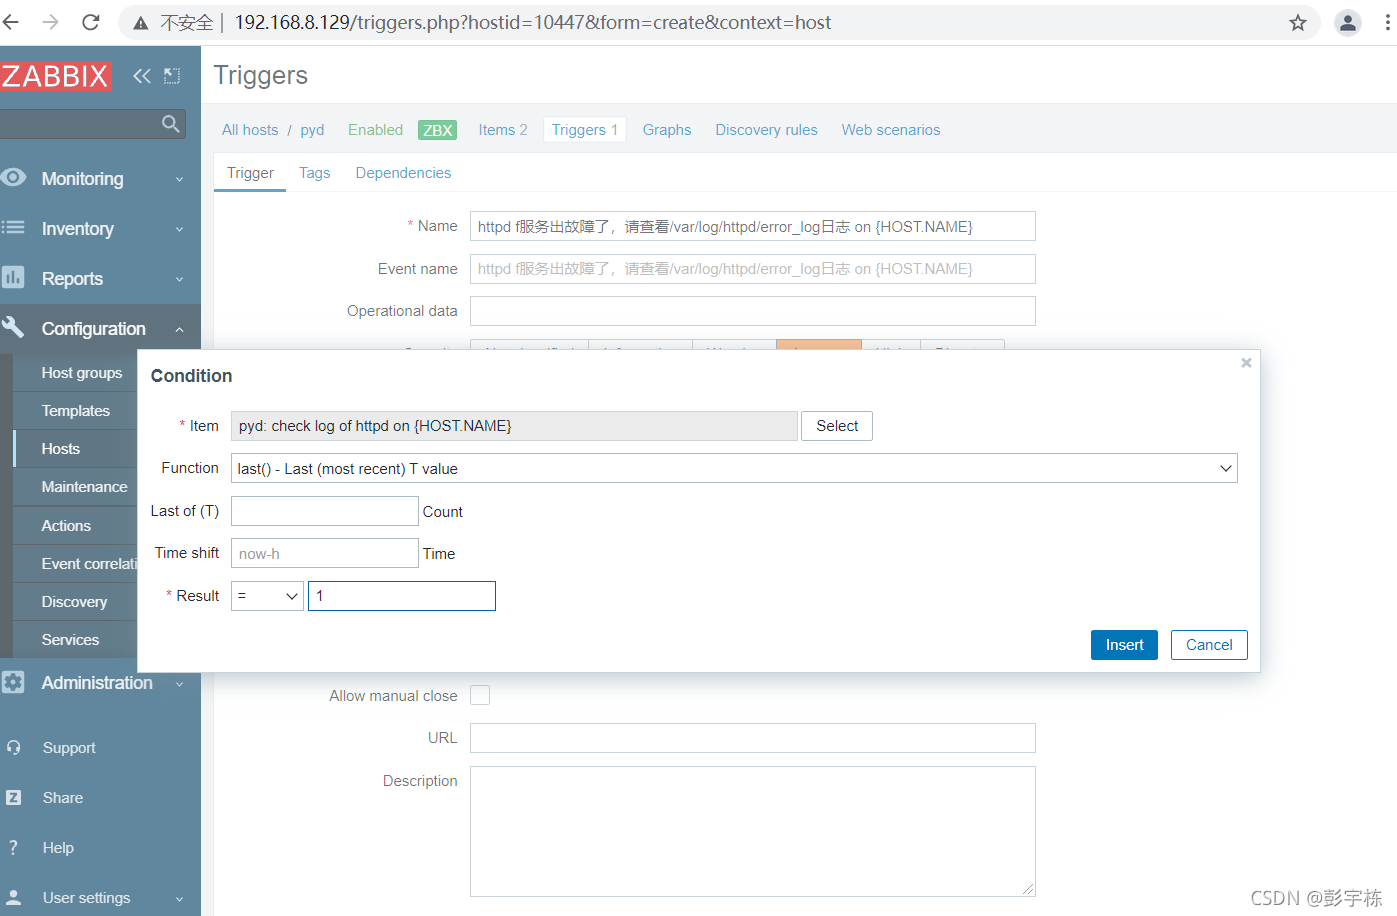Viewport: 1397px width, 916px height.
Task: Click the Help question mark icon
Action: (13, 847)
